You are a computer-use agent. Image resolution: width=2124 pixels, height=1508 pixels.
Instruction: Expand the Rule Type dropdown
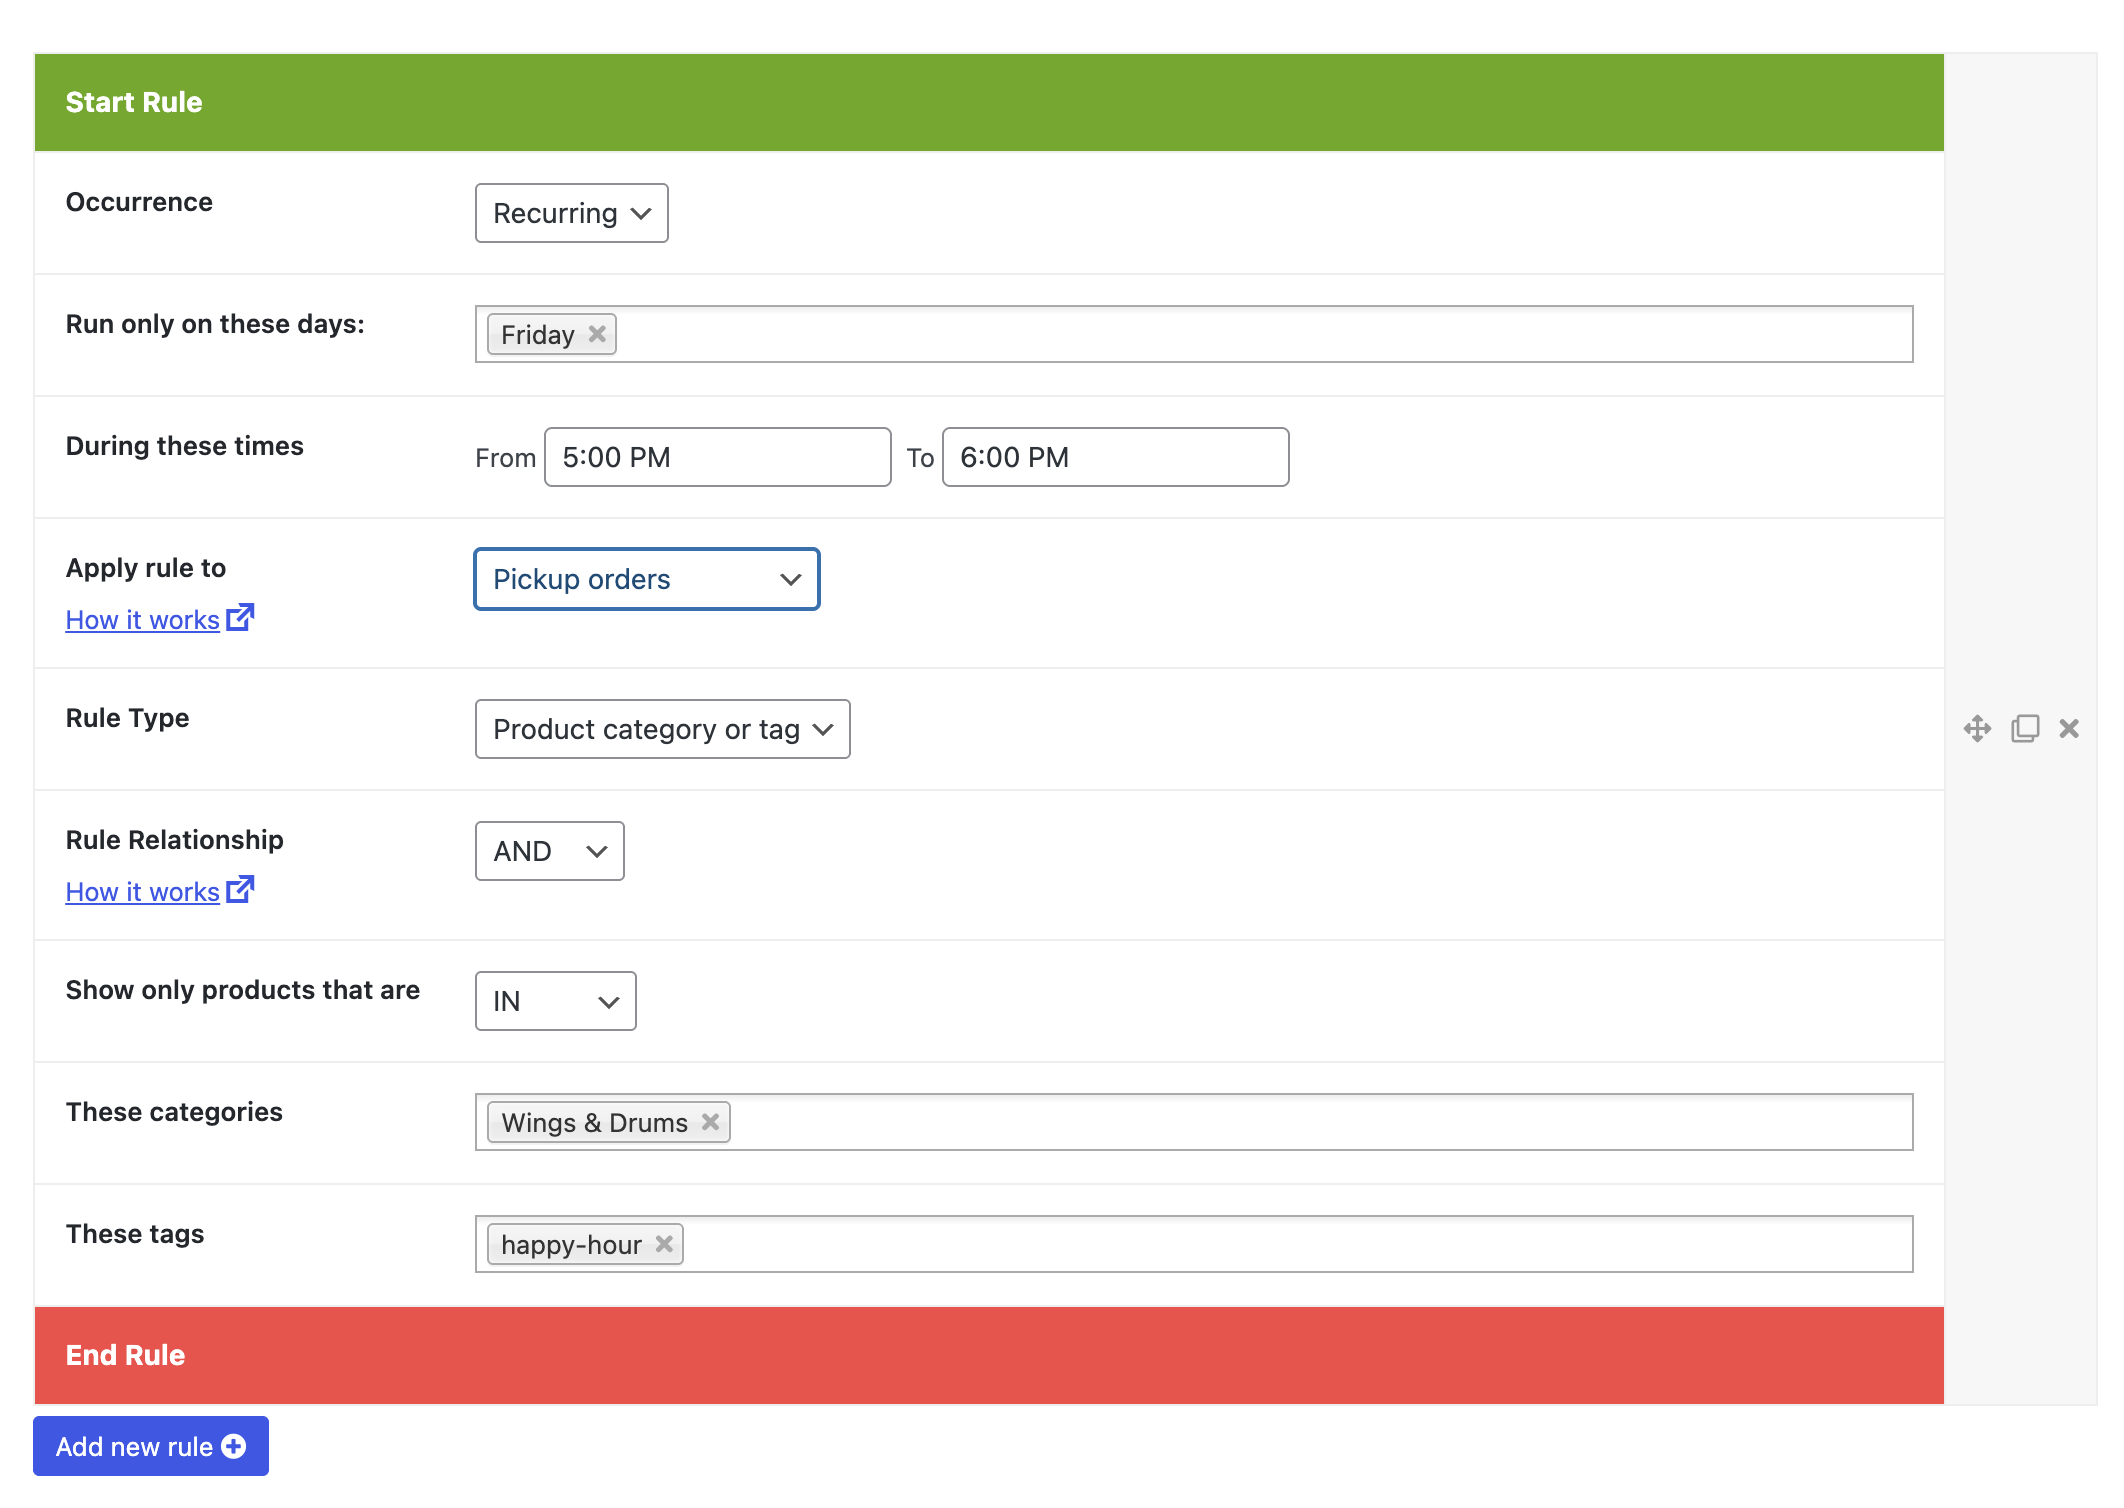coord(662,729)
